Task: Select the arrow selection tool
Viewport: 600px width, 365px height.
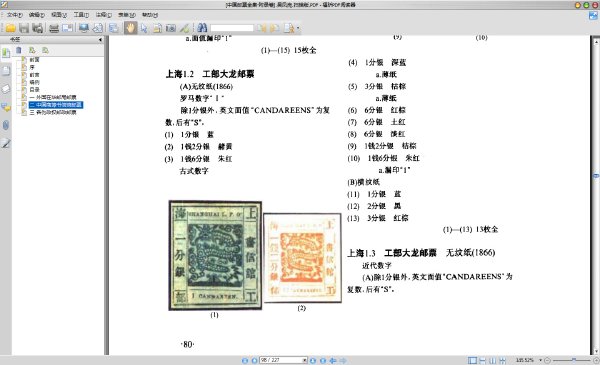Action: click(144, 28)
